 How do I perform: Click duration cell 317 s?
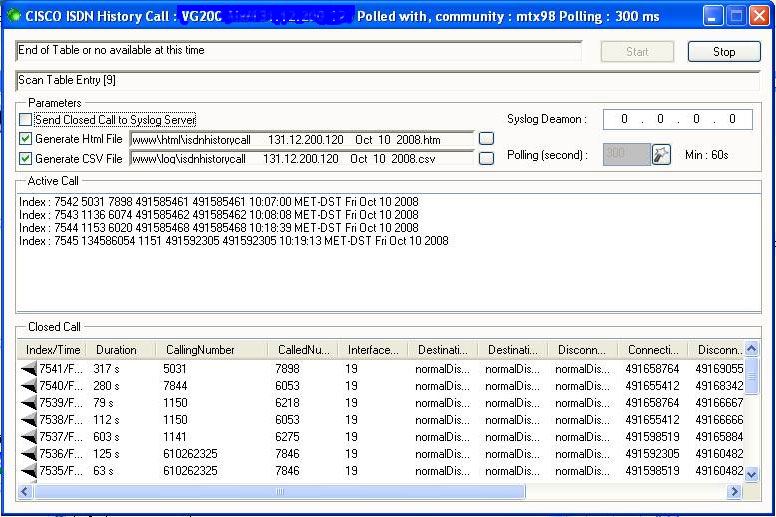106,369
